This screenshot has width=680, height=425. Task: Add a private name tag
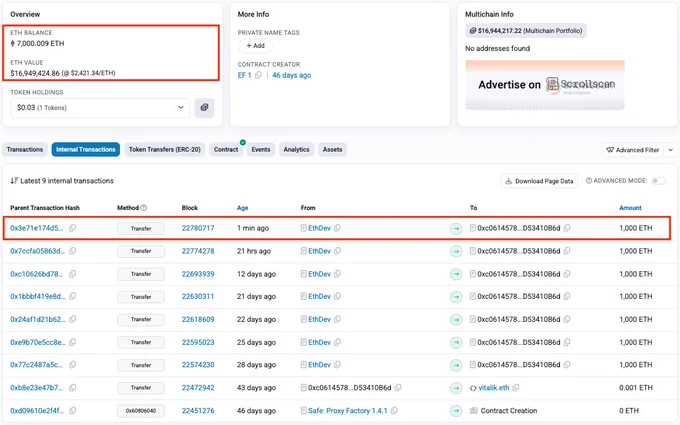coord(255,46)
